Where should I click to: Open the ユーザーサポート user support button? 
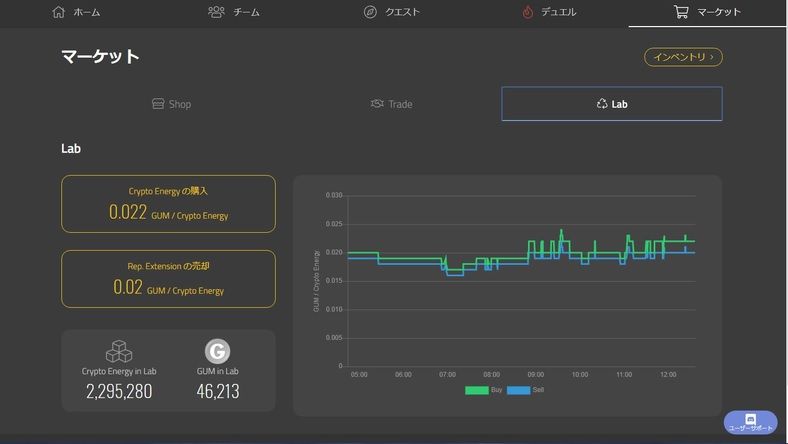tap(750, 422)
